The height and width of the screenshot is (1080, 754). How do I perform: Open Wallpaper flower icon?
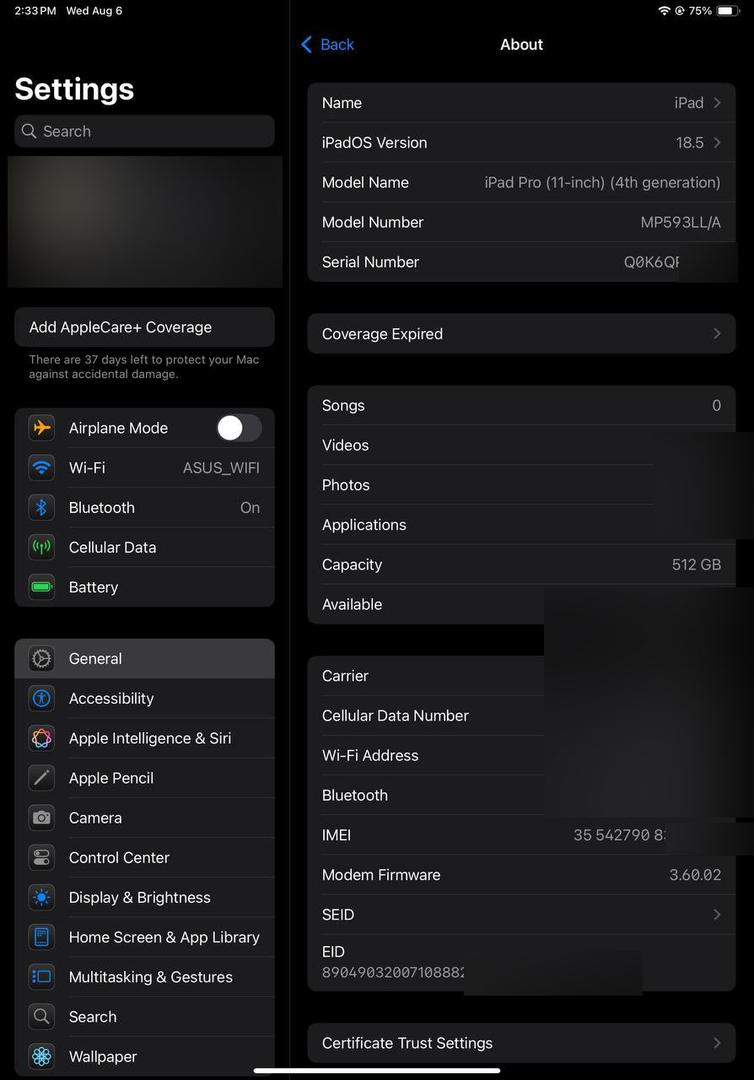[x=41, y=1057]
